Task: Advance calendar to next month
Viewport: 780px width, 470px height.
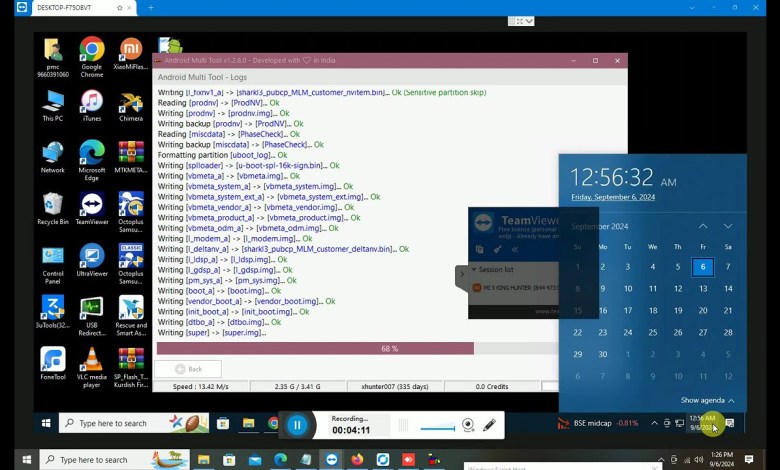Action: click(x=728, y=227)
